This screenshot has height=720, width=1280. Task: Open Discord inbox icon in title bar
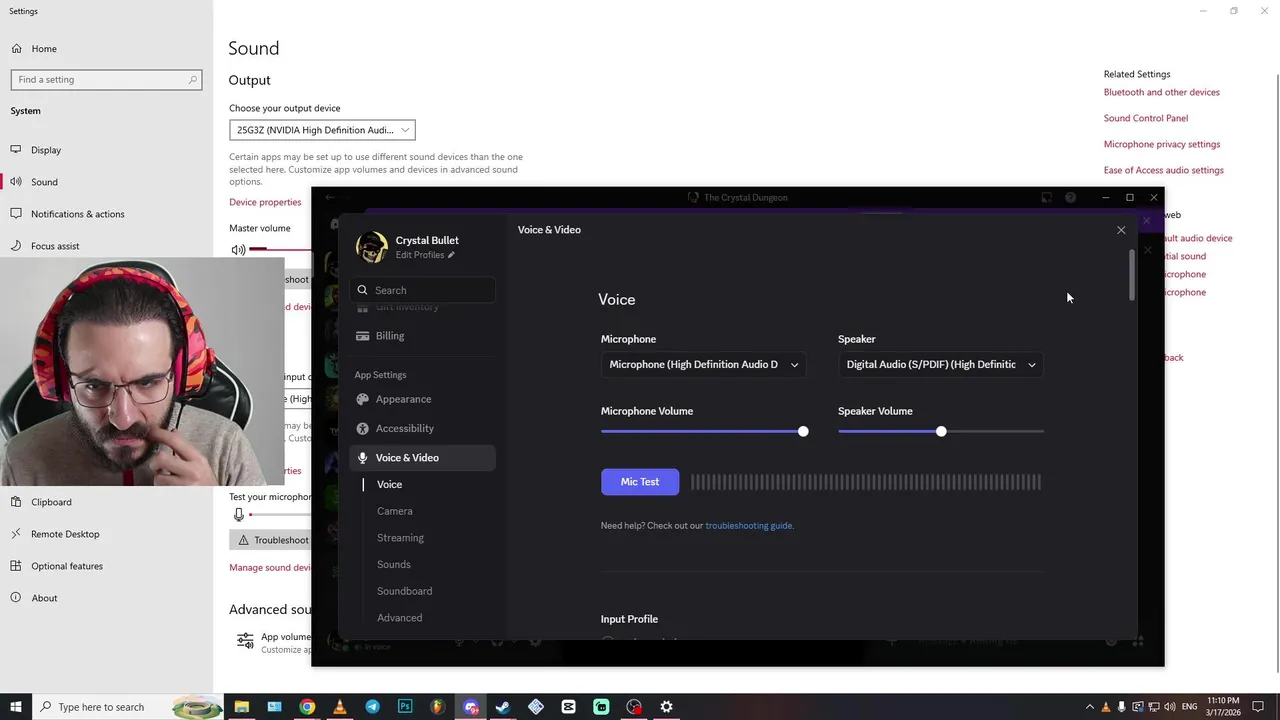pyautogui.click(x=1046, y=198)
